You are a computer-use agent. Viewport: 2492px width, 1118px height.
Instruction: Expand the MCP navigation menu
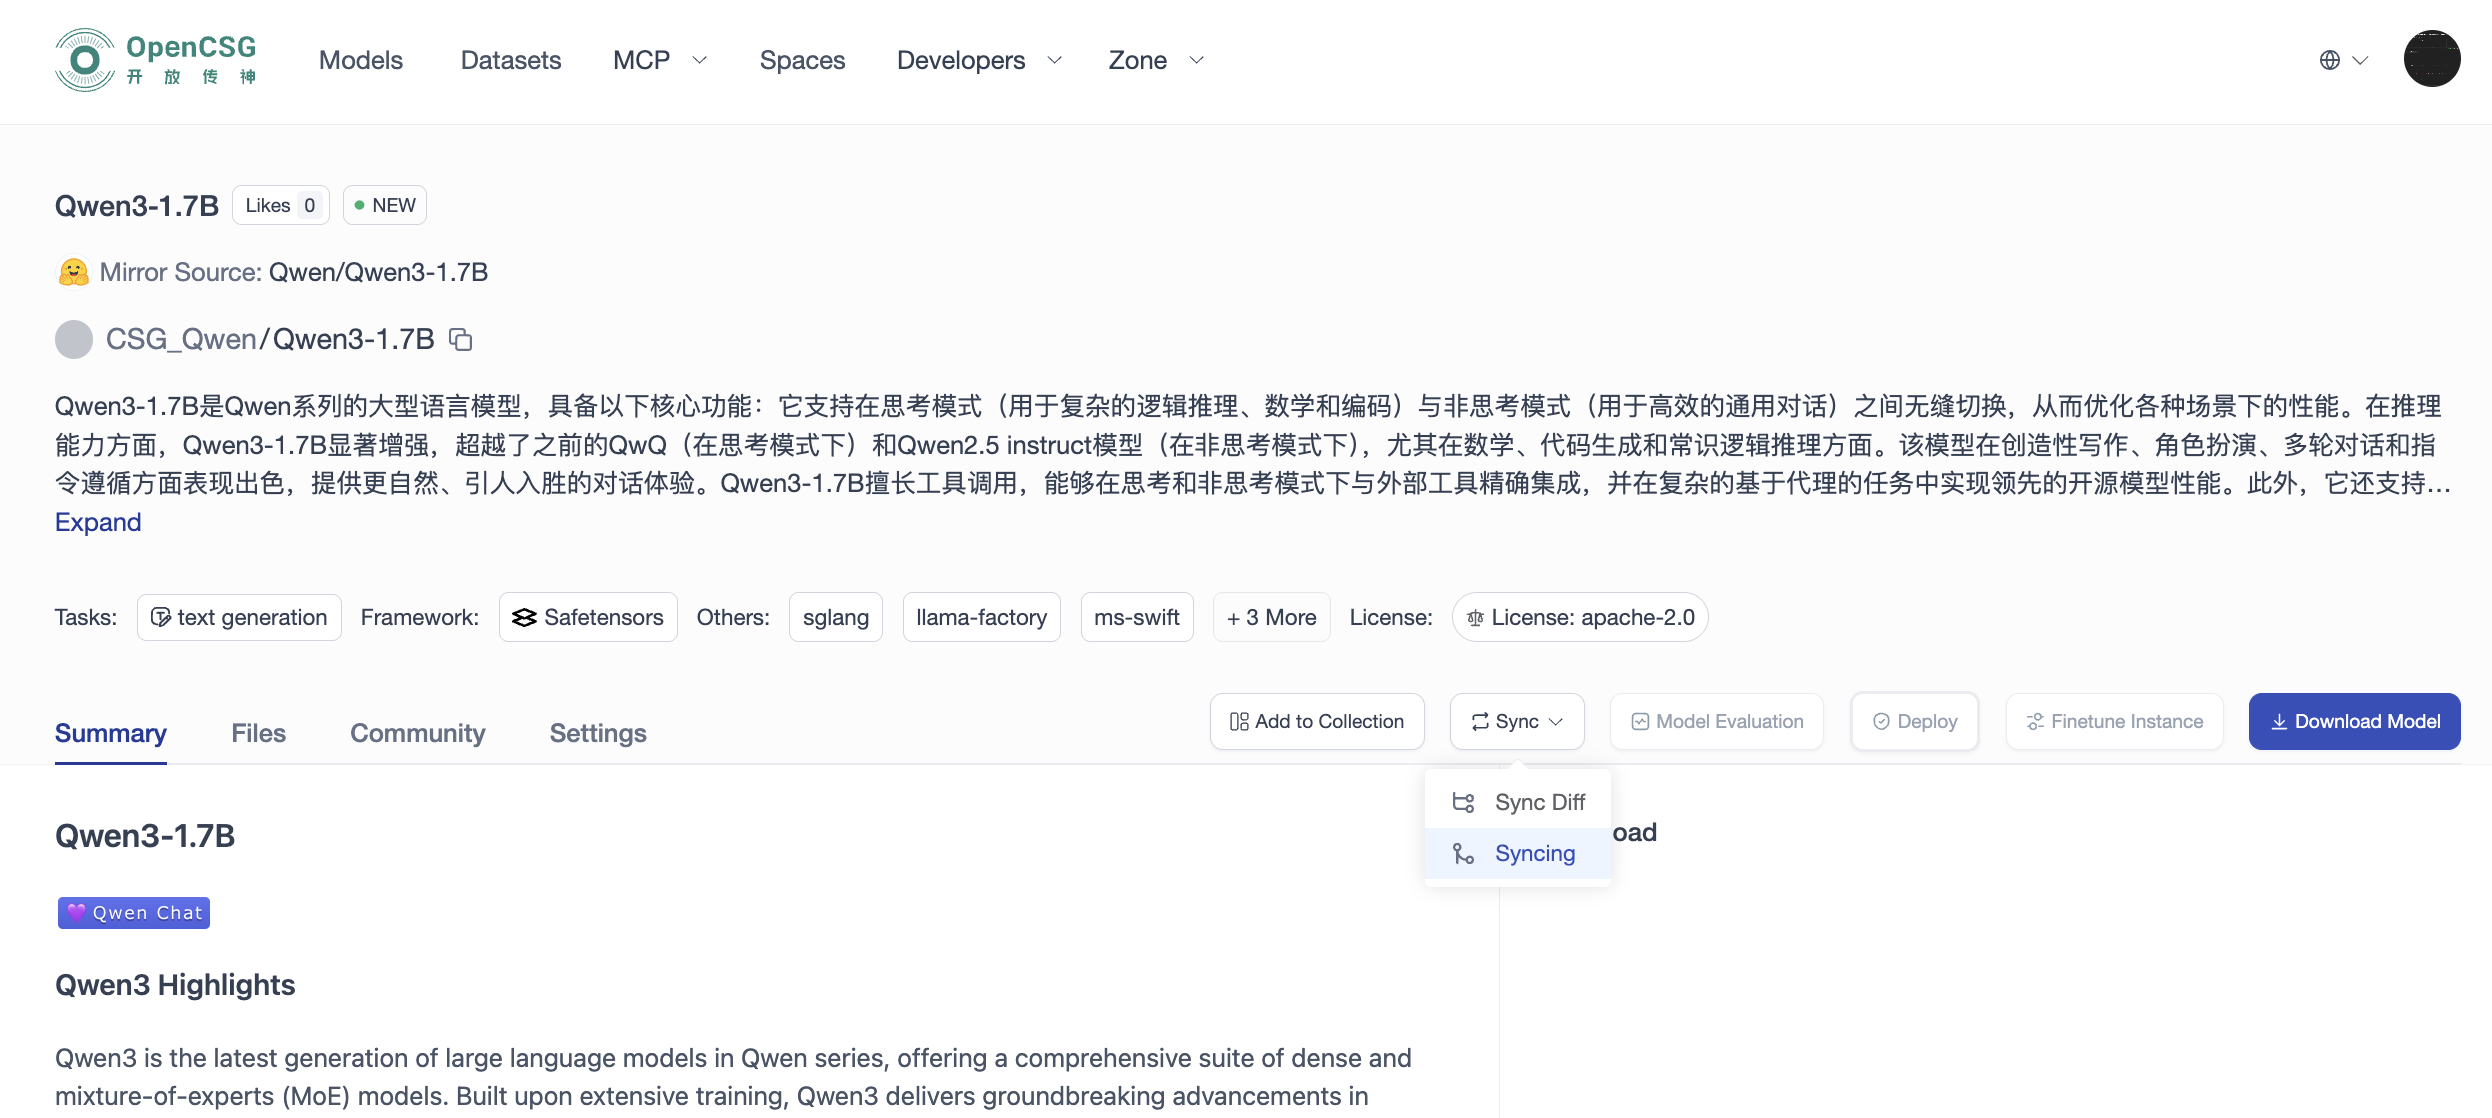coord(660,60)
